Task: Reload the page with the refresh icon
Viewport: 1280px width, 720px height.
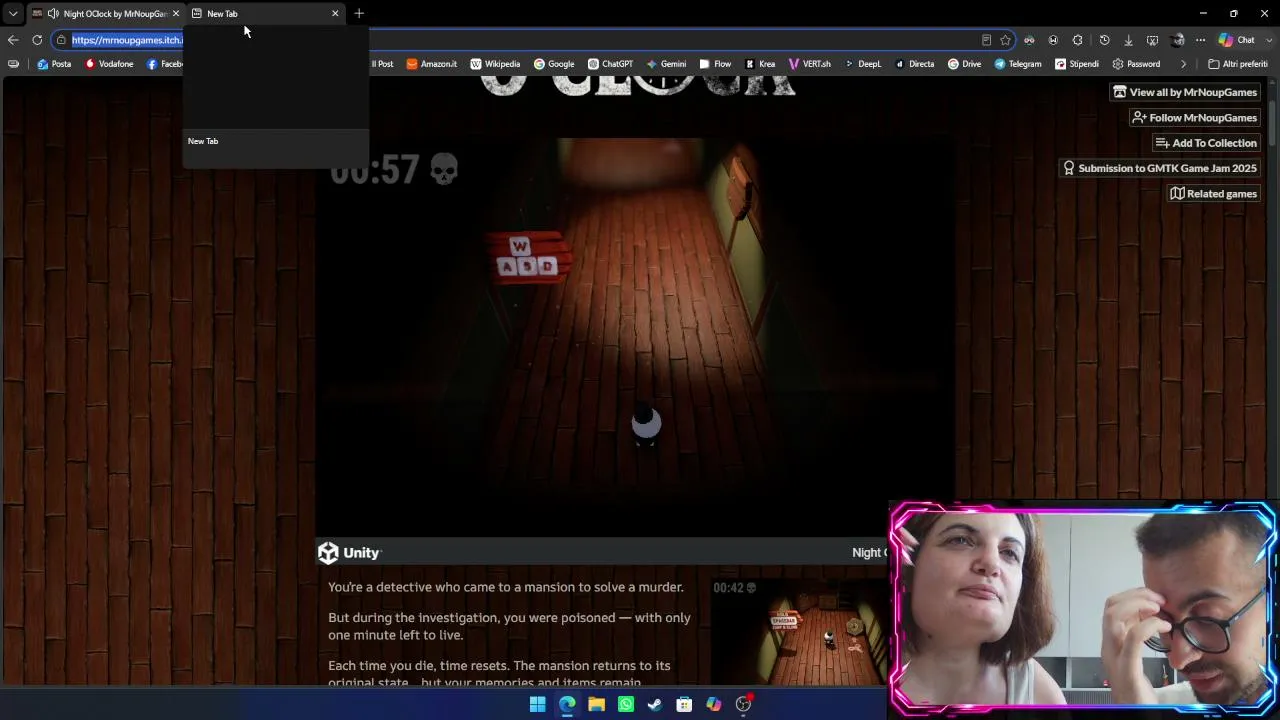Action: click(x=37, y=40)
